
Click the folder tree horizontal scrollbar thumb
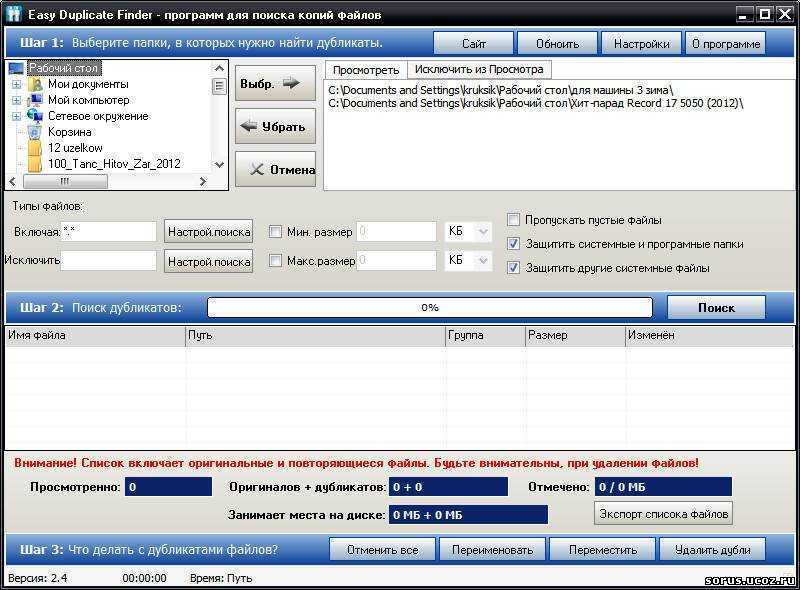point(65,181)
